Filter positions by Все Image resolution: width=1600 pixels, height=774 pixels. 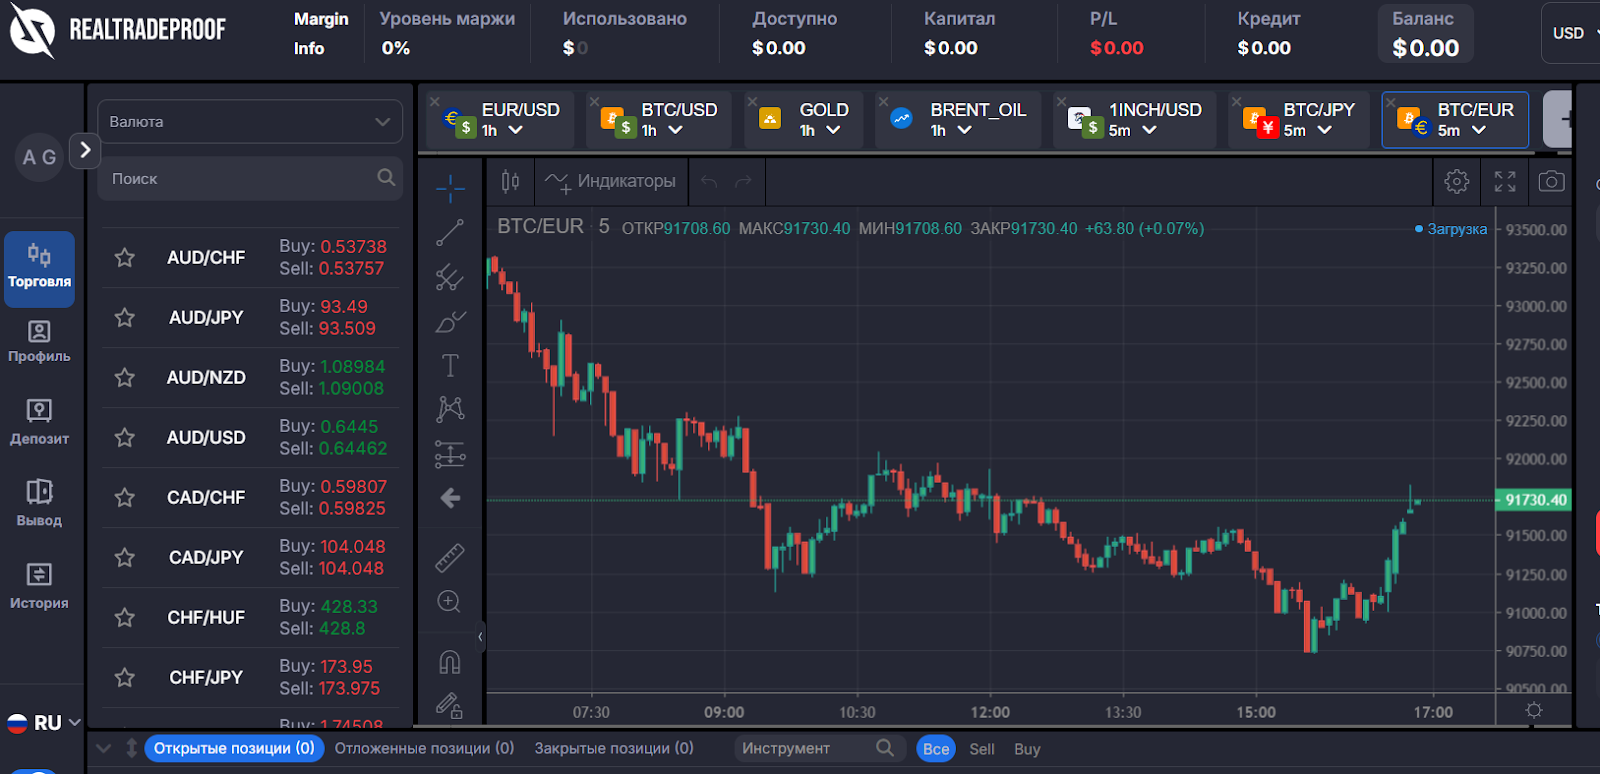tap(936, 749)
